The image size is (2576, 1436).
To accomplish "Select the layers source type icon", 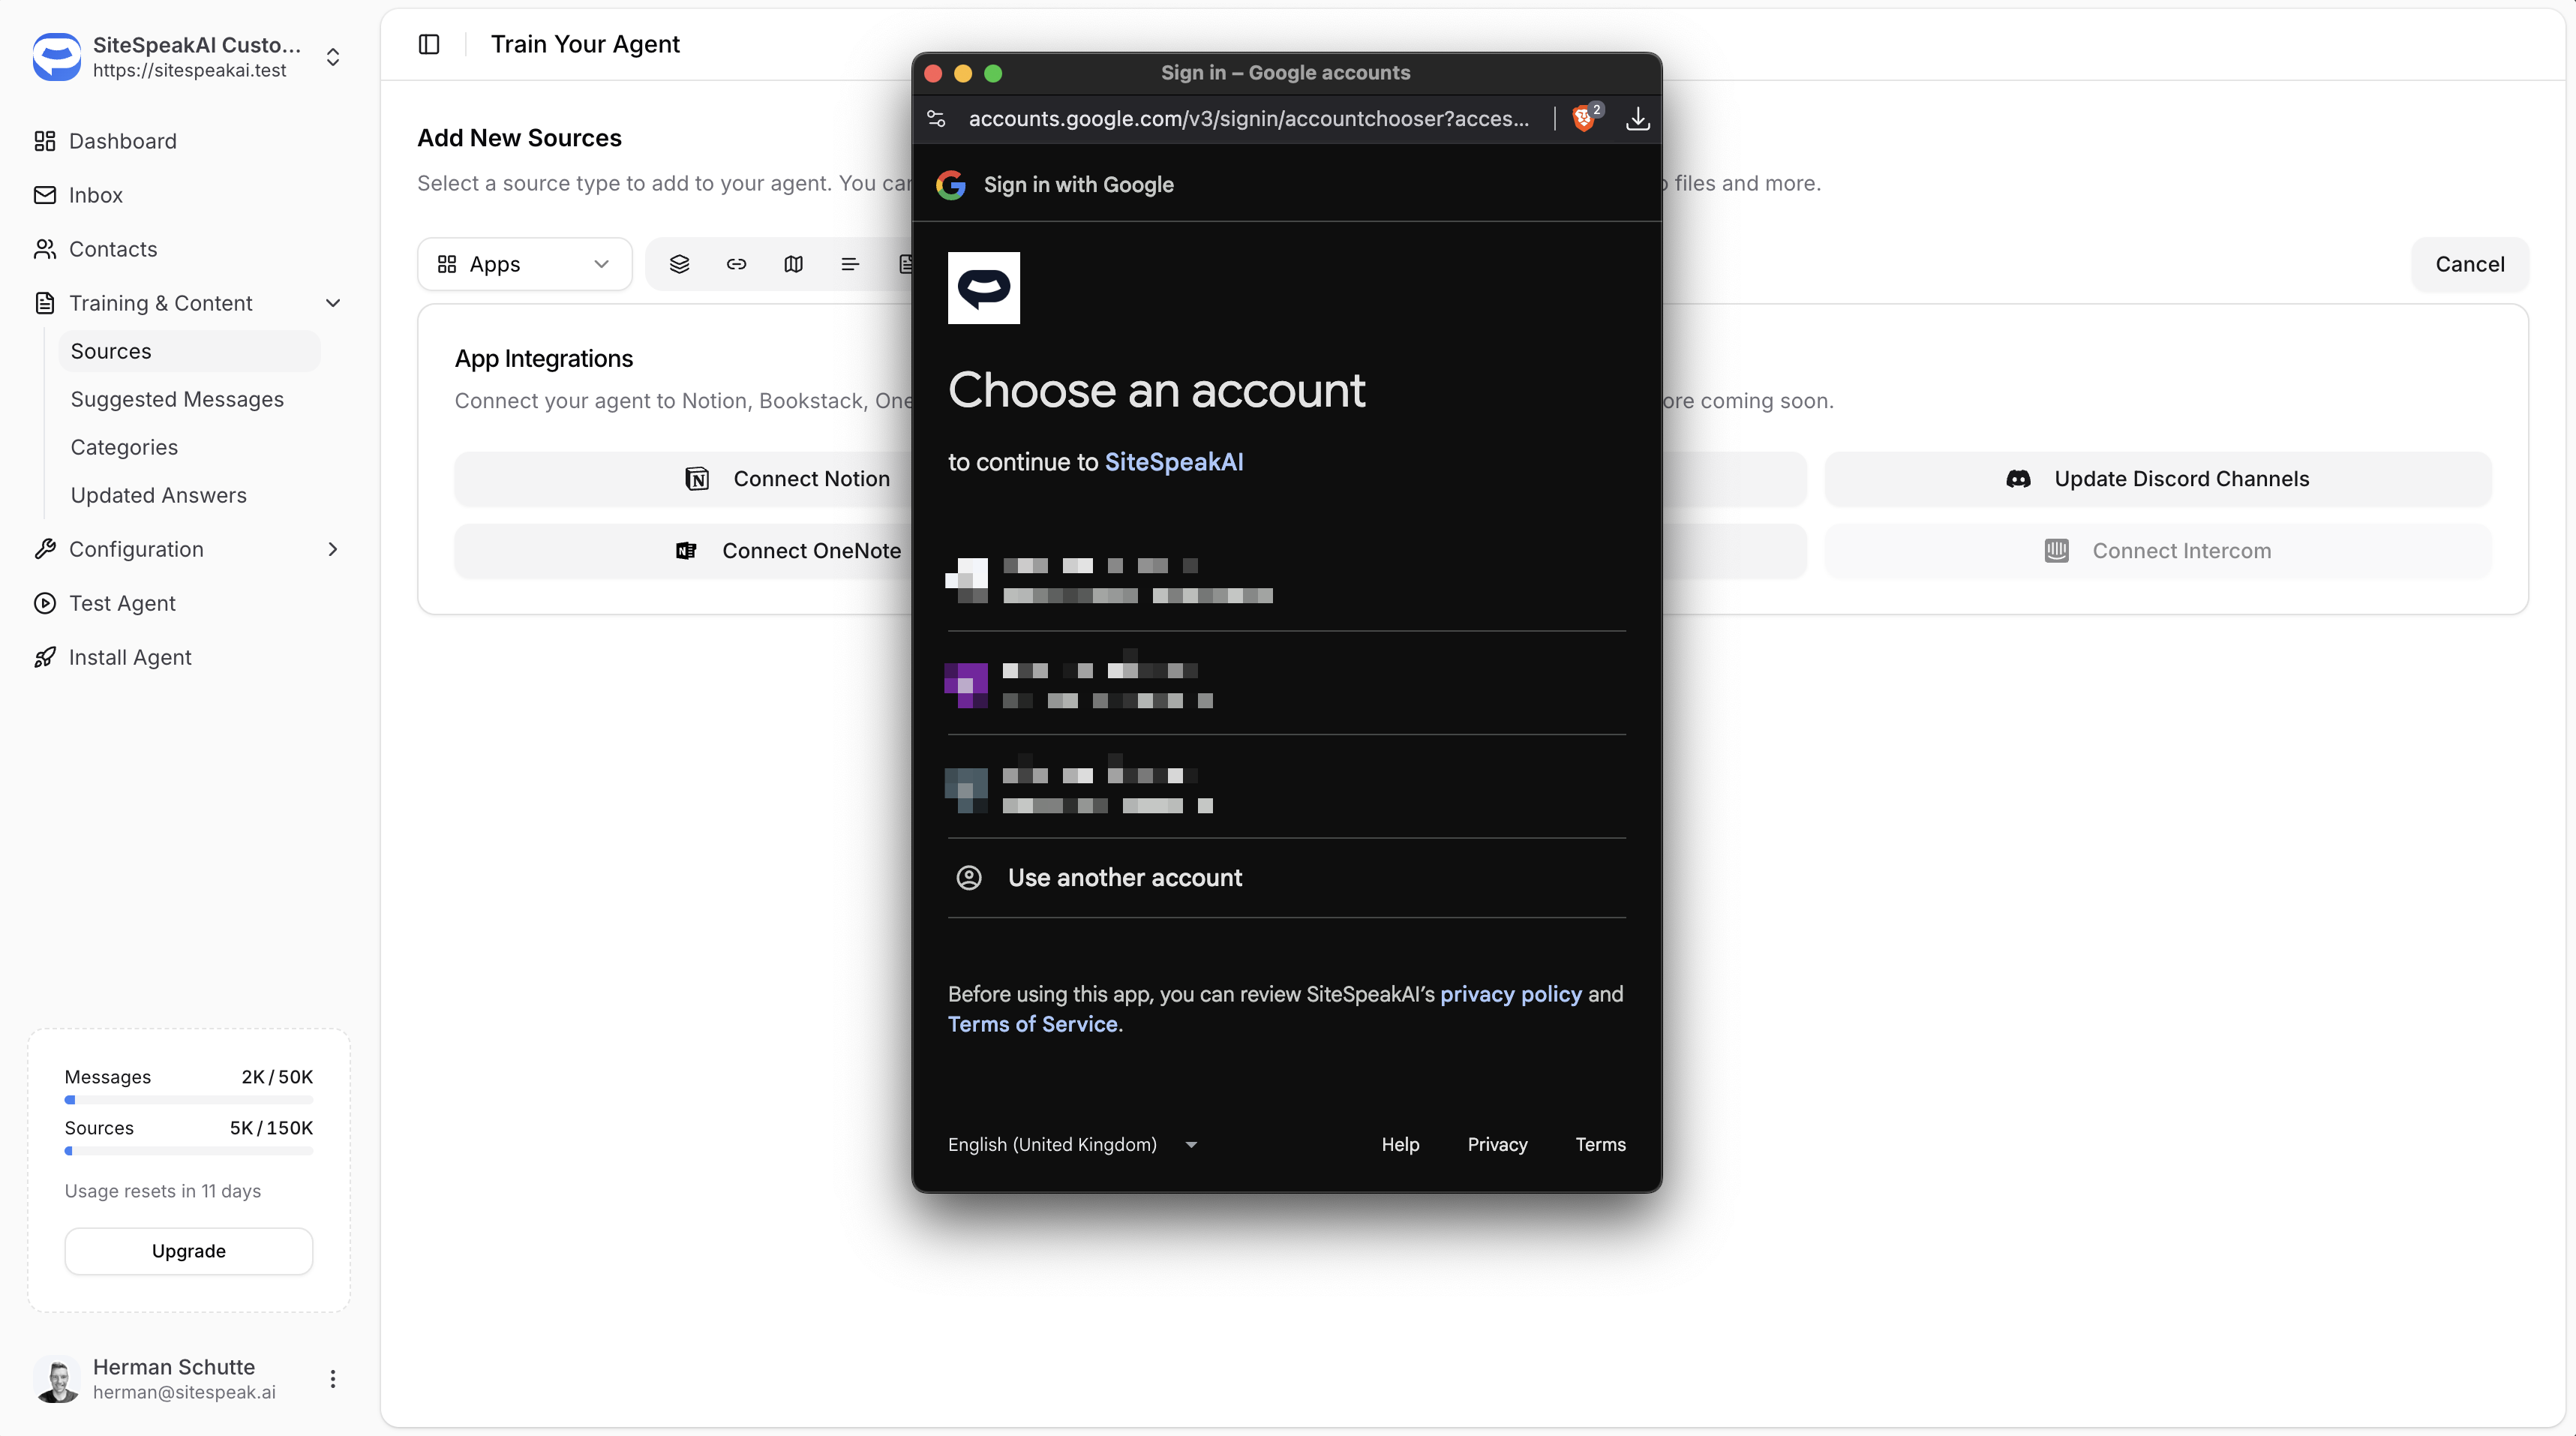I will point(680,264).
